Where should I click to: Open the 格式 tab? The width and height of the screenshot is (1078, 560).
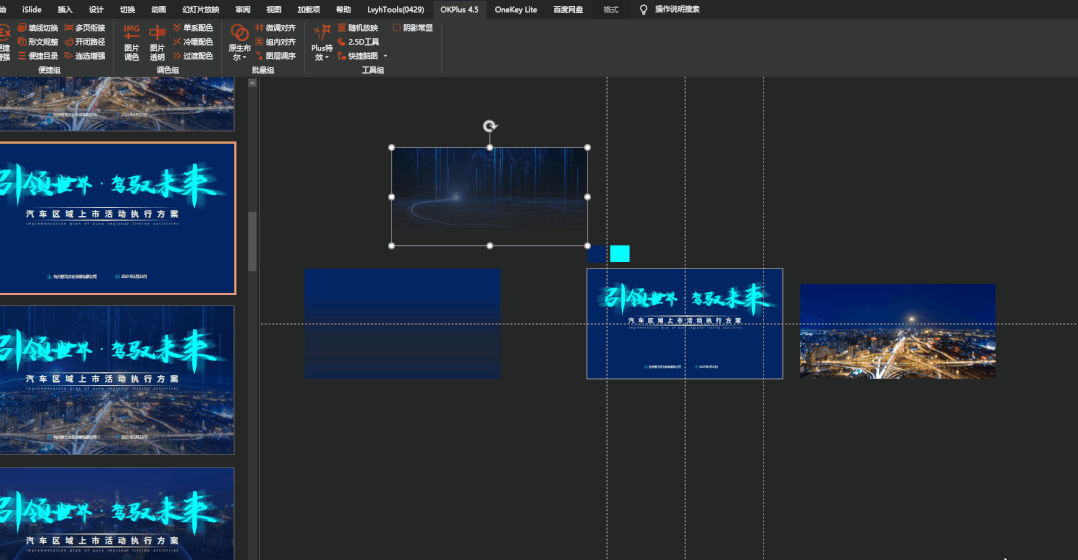click(x=610, y=10)
